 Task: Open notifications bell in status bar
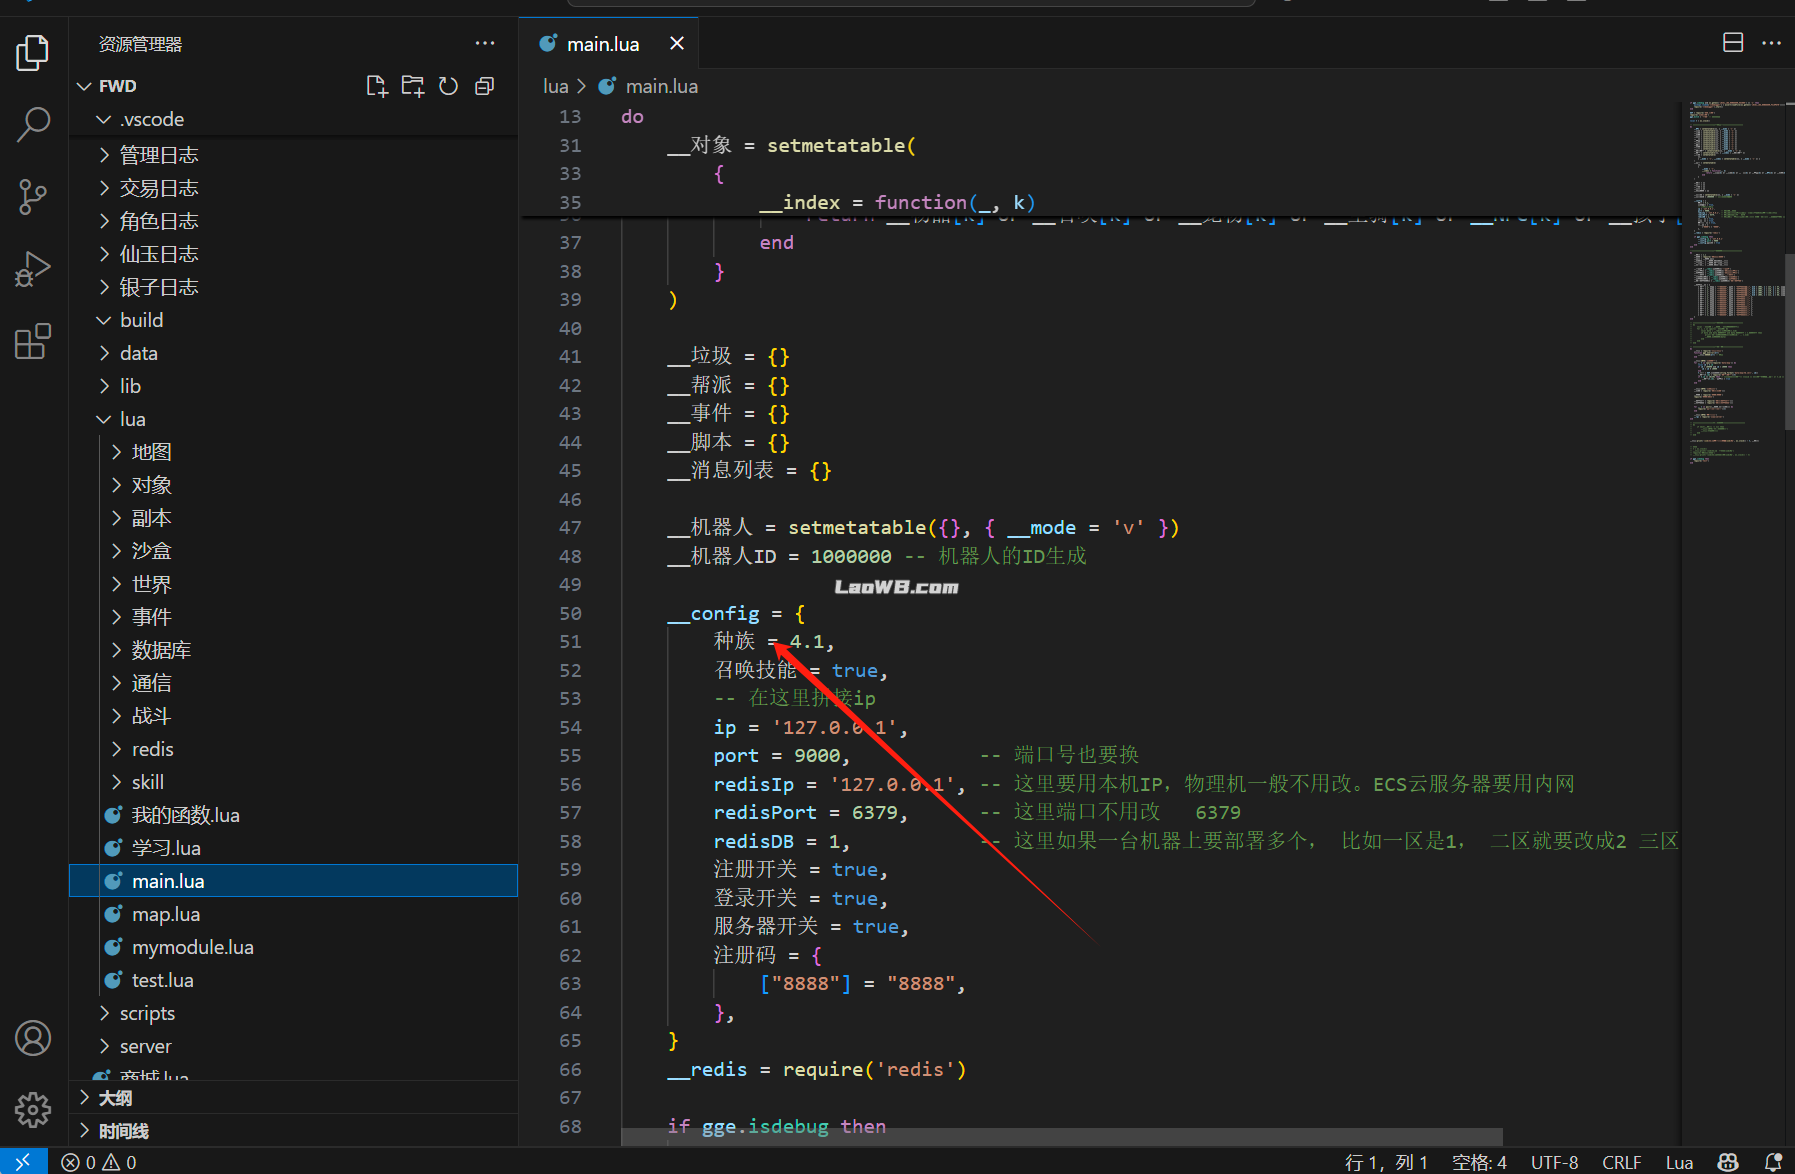click(x=1773, y=1162)
